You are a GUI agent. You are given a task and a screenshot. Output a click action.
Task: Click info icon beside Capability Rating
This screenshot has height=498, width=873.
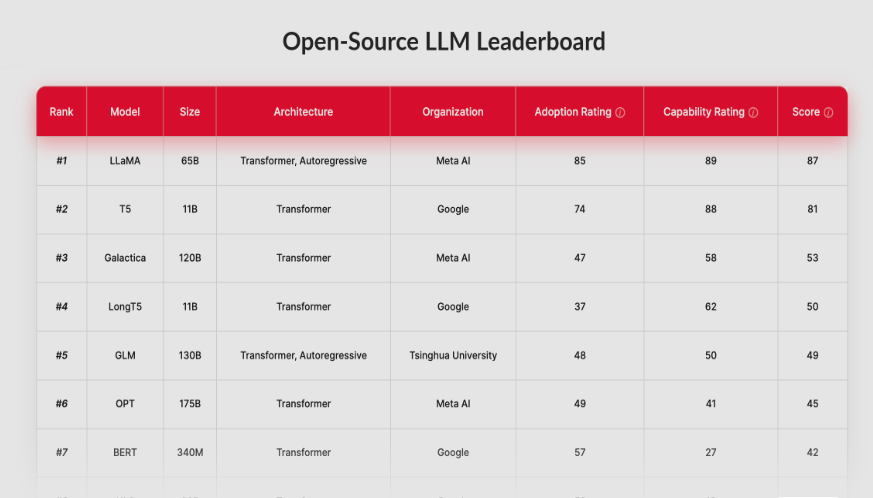pyautogui.click(x=753, y=113)
